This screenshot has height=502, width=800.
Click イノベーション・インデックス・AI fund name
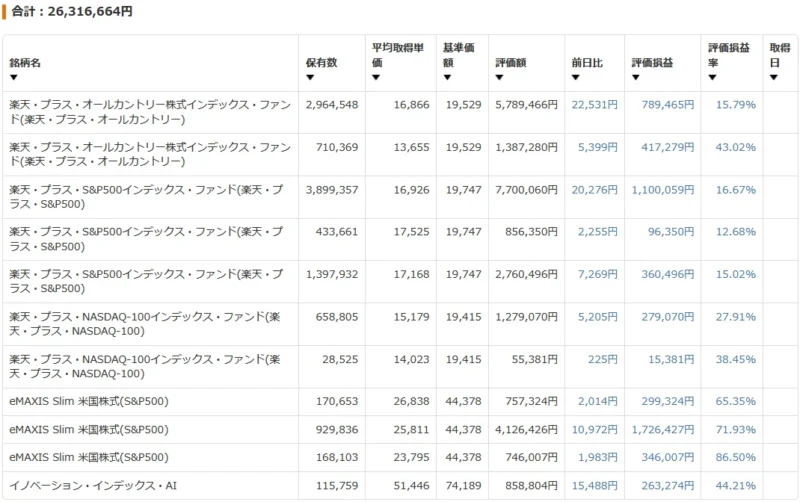[x=93, y=486]
